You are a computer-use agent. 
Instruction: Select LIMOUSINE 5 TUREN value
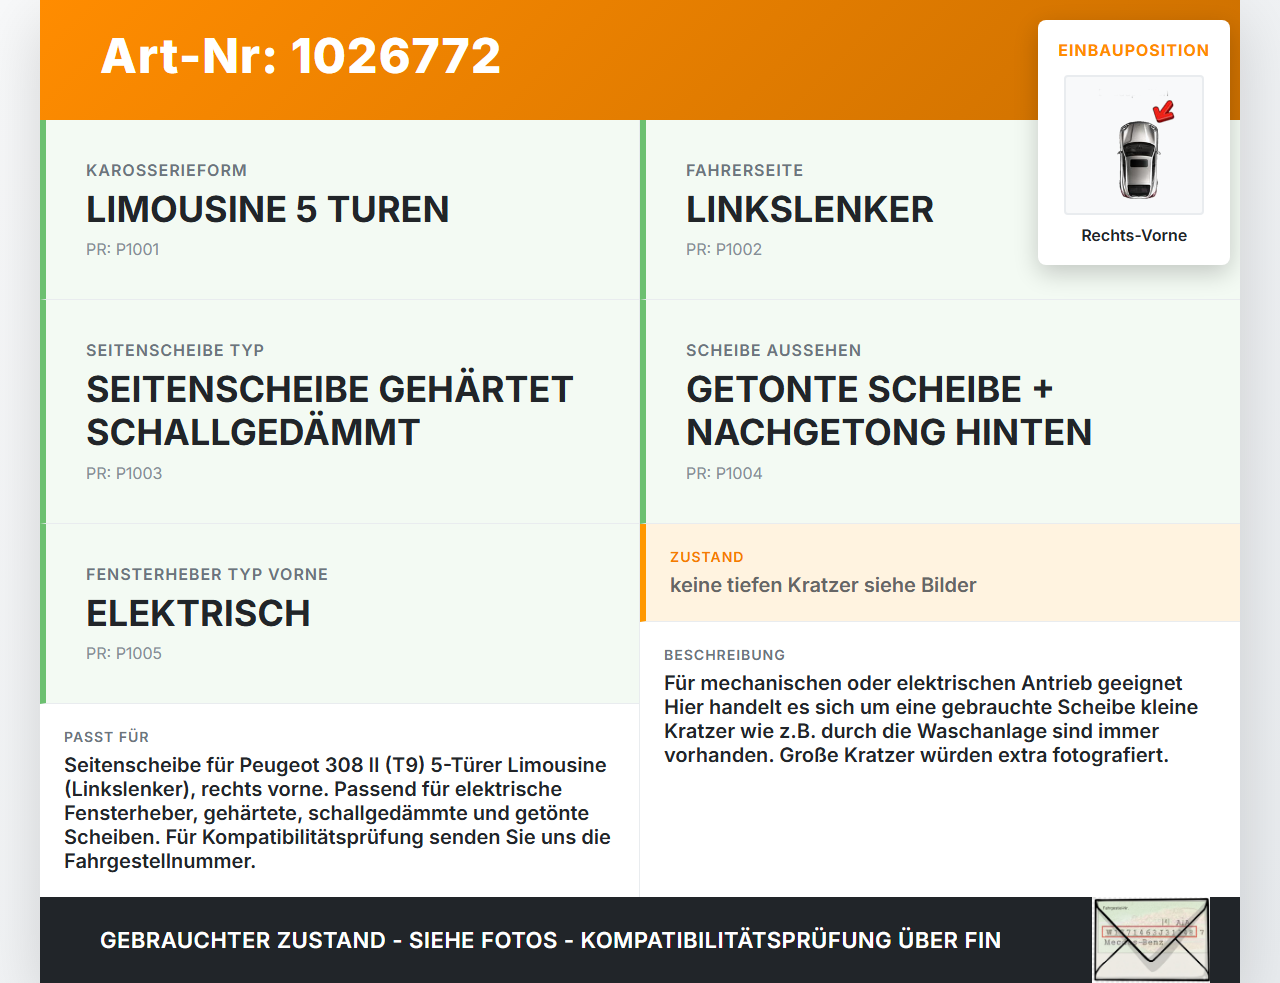[x=267, y=209]
